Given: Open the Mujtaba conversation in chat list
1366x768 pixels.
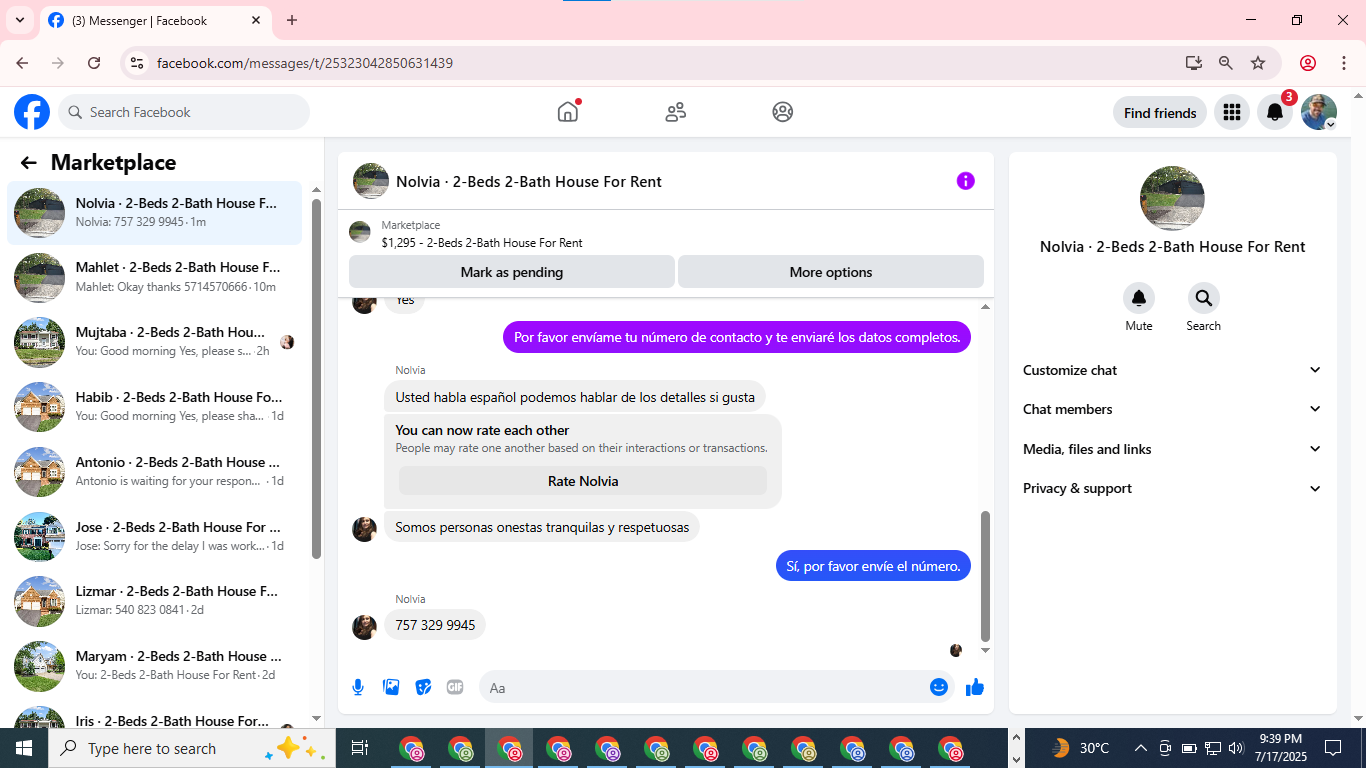Looking at the screenshot, I should [x=155, y=342].
